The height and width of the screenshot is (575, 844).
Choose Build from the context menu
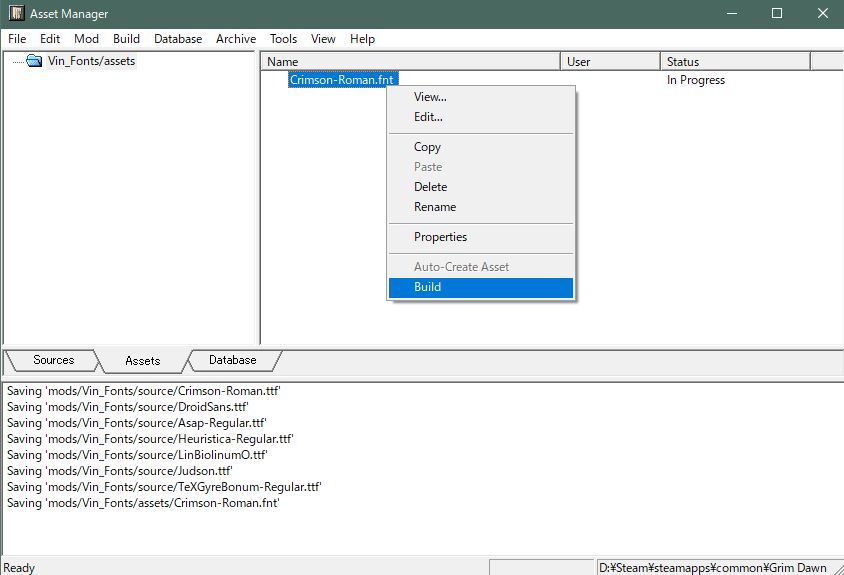pos(427,287)
